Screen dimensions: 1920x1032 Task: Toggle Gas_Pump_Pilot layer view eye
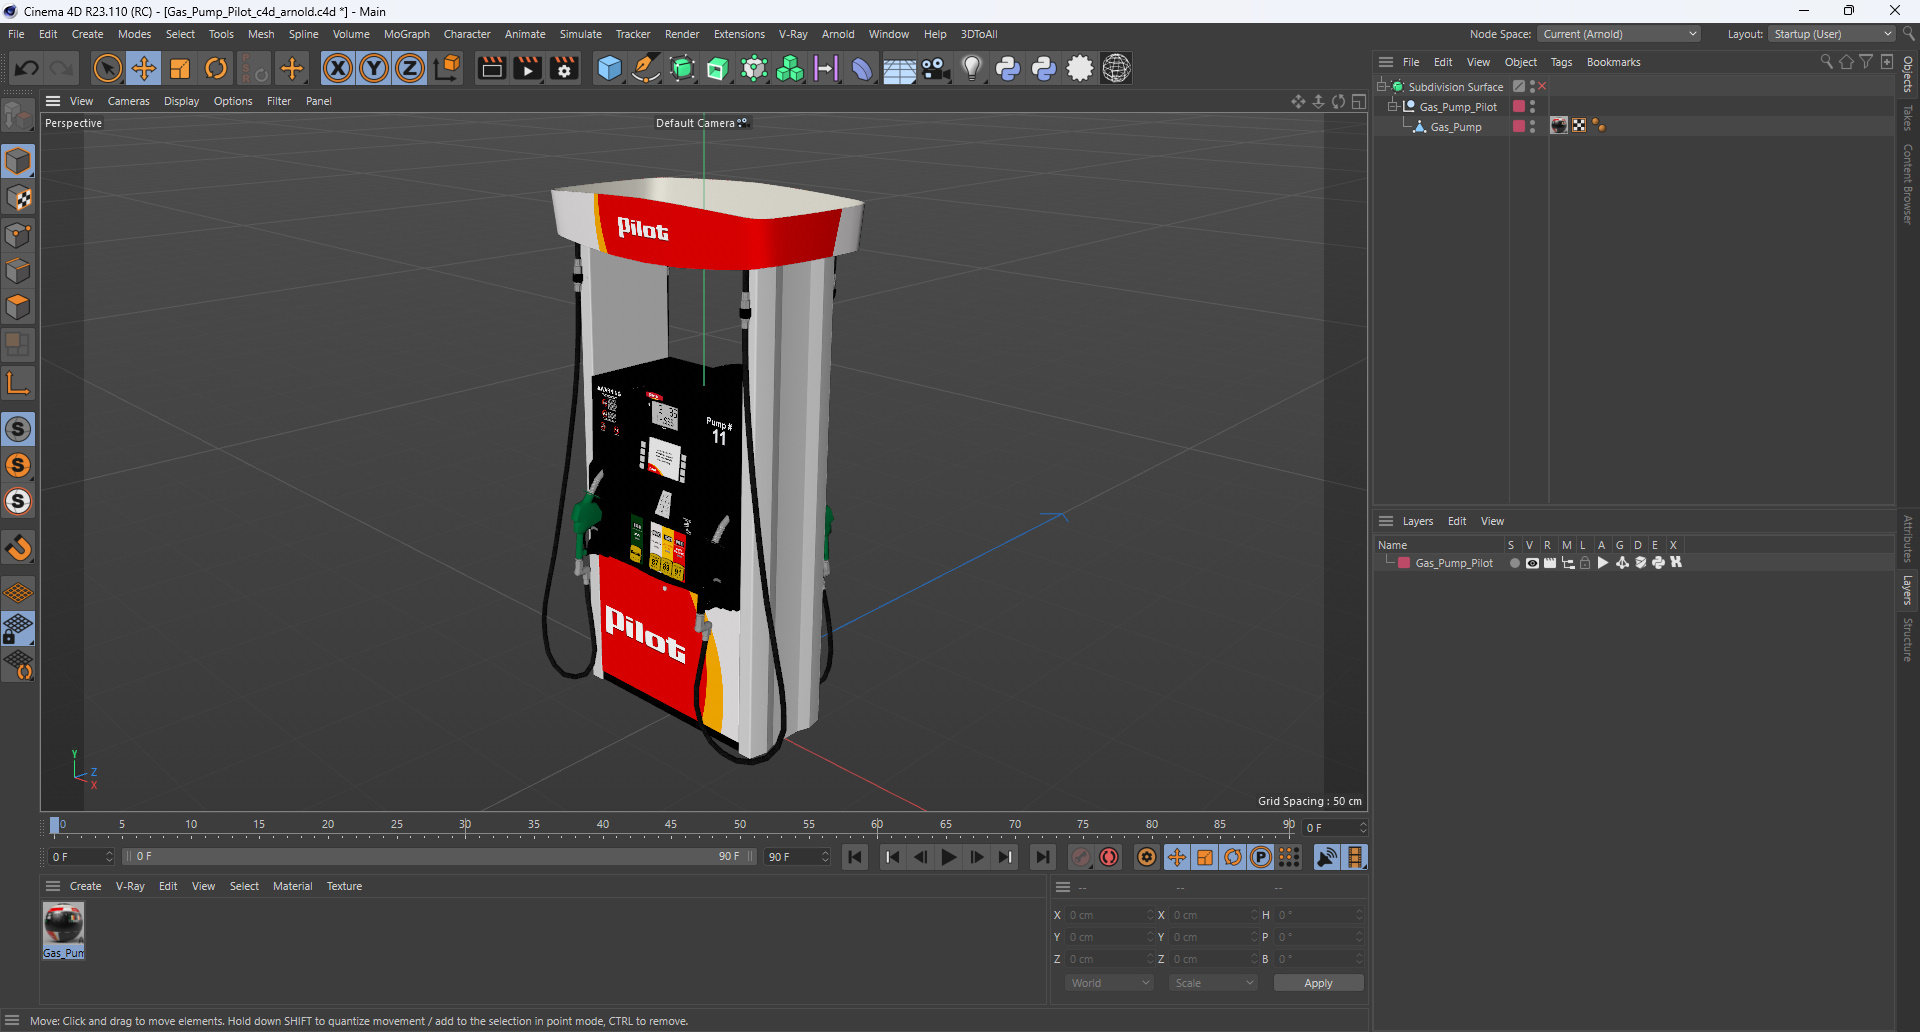tap(1532, 563)
